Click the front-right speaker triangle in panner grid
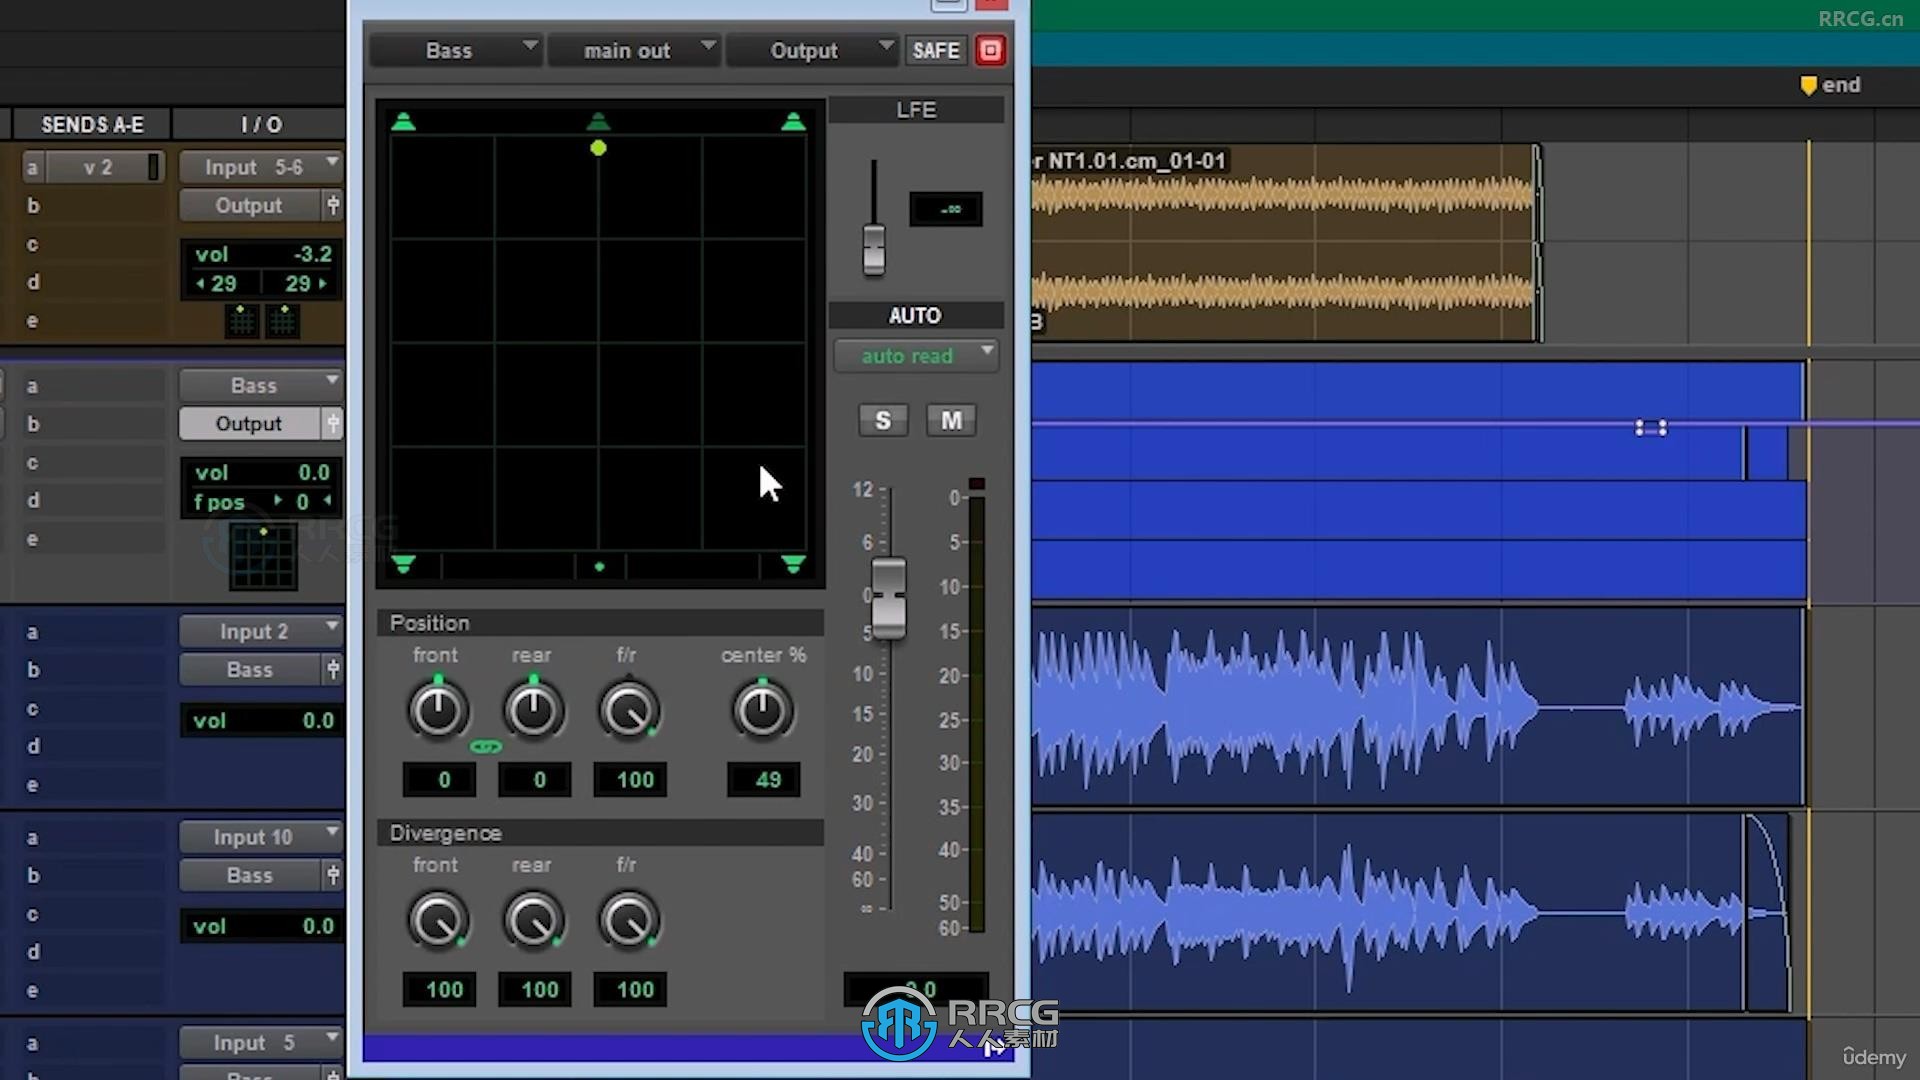1920x1080 pixels. click(793, 122)
